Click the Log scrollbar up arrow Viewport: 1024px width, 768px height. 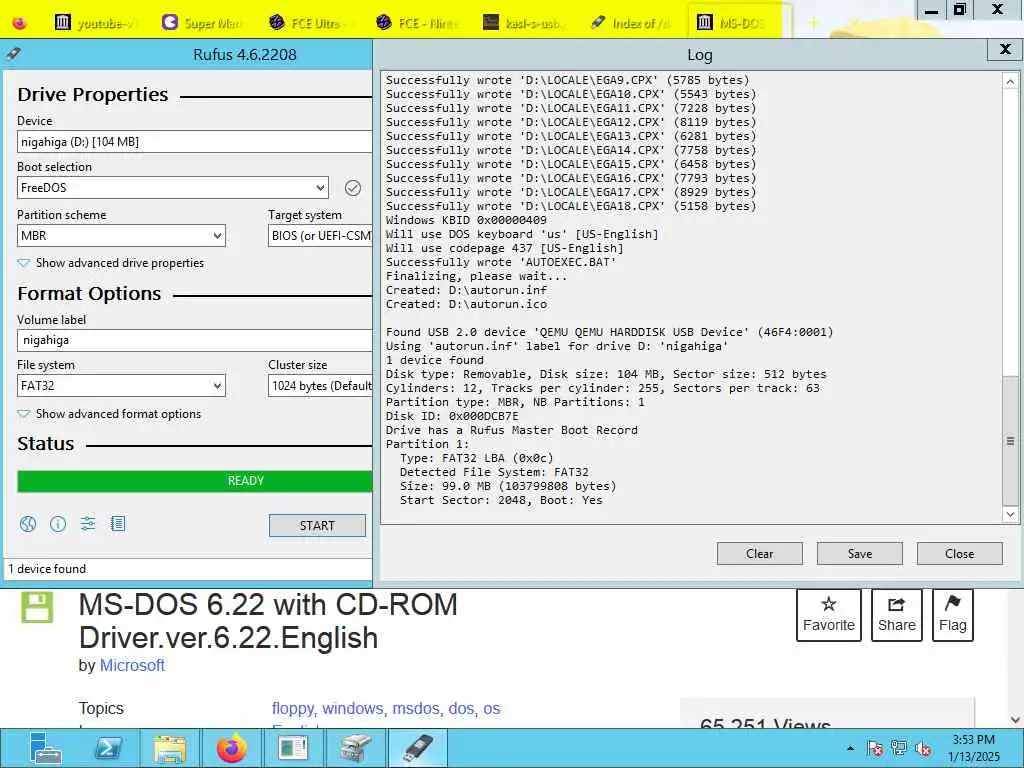coord(1010,82)
